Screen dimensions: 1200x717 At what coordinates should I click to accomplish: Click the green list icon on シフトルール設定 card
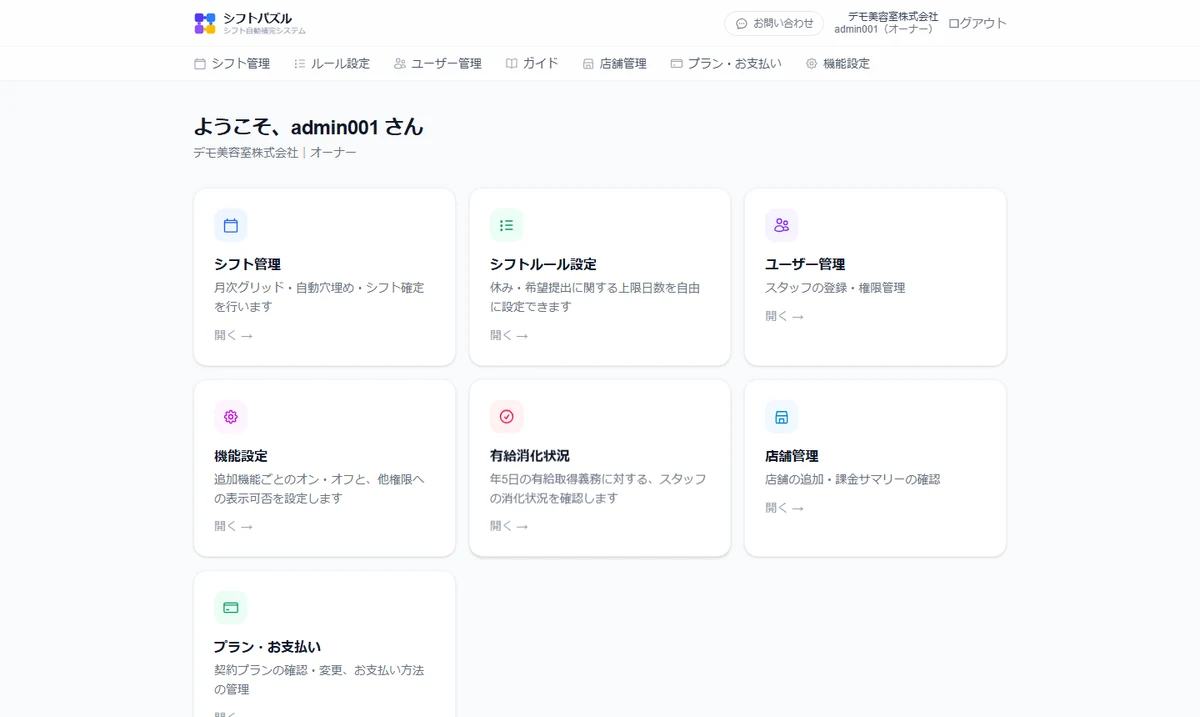pyautogui.click(x=507, y=225)
